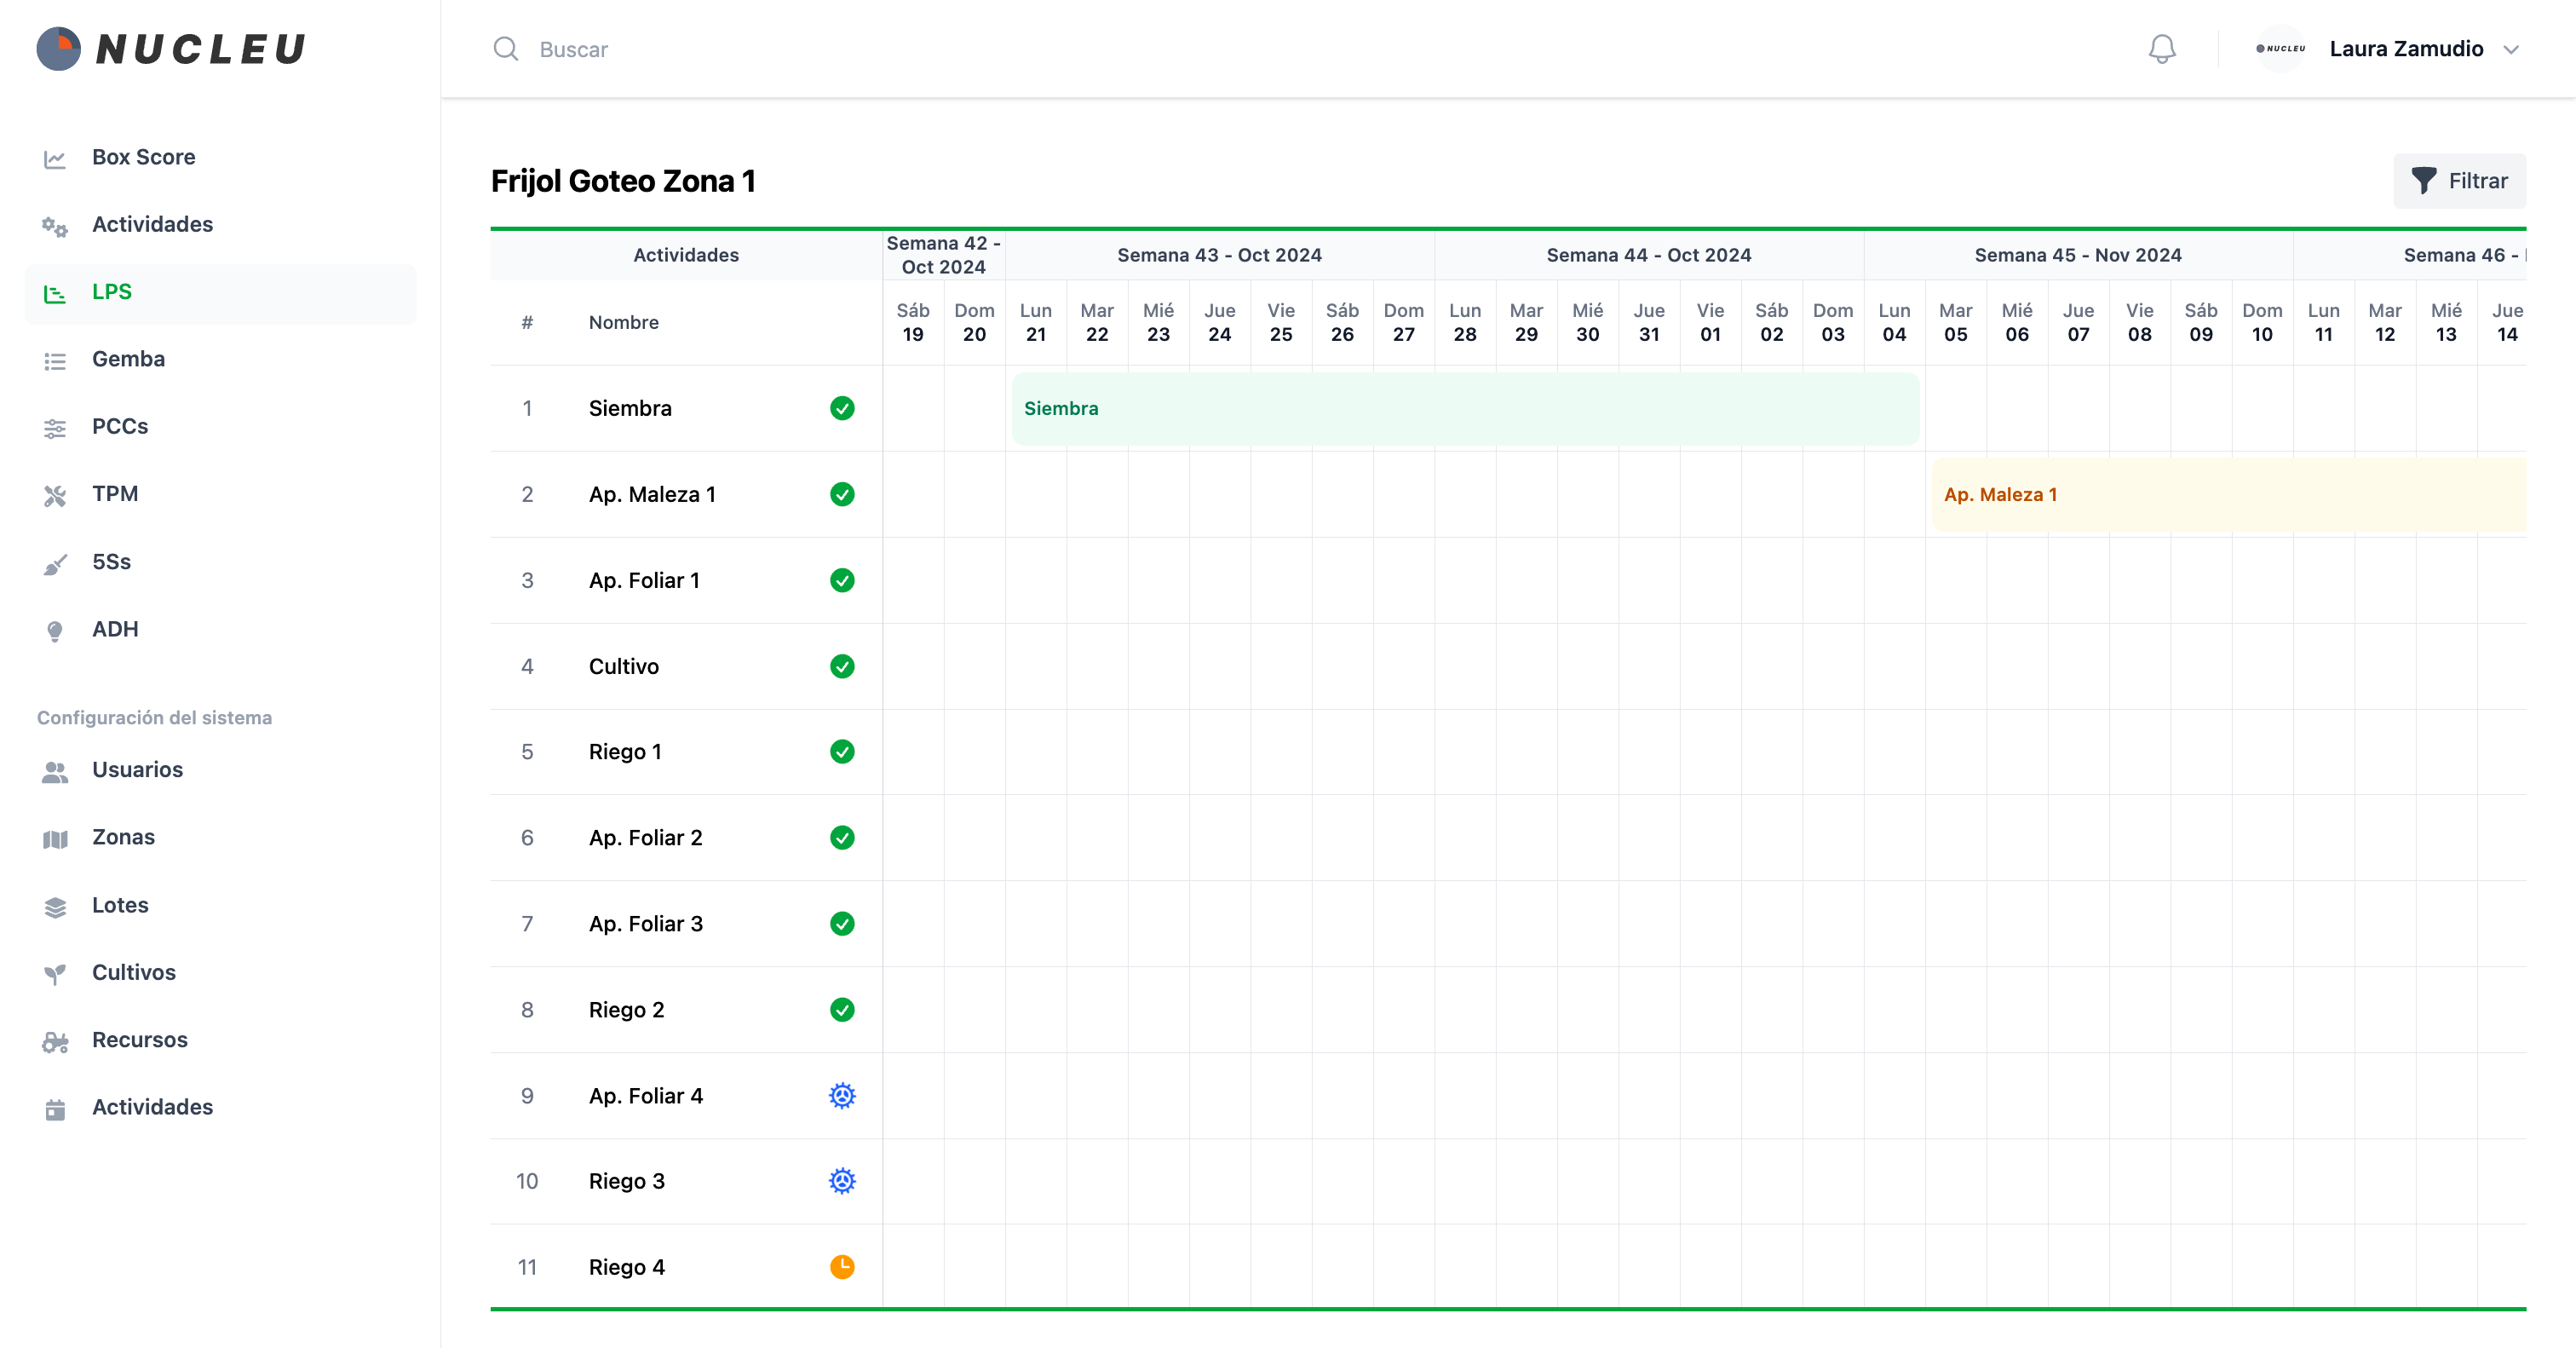Click the Vie 01 day column header
Viewport: 2576px width, 1348px height.
(x=1710, y=322)
